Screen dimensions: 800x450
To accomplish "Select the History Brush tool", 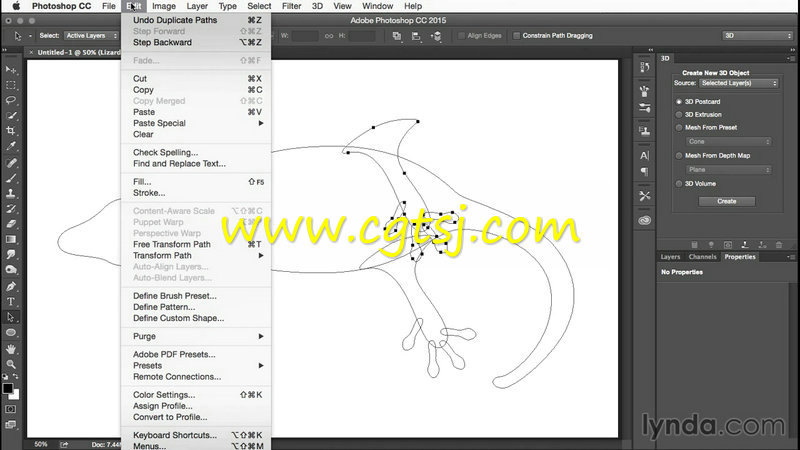I will pyautogui.click(x=11, y=209).
